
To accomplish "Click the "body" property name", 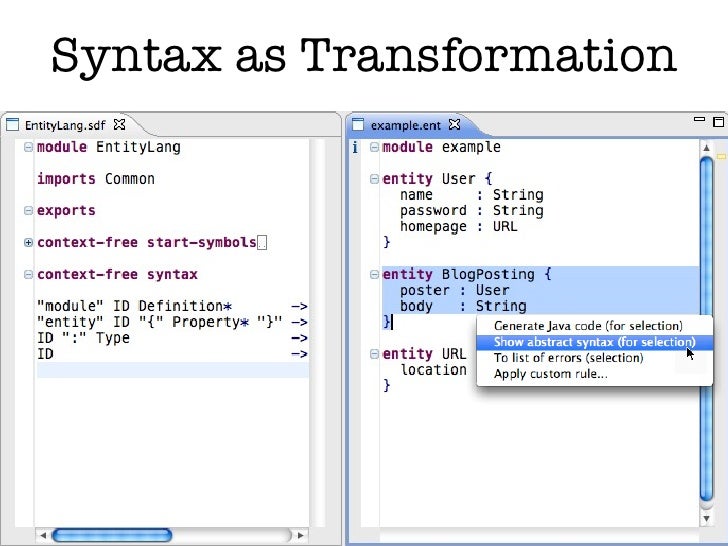I will (x=416, y=306).
